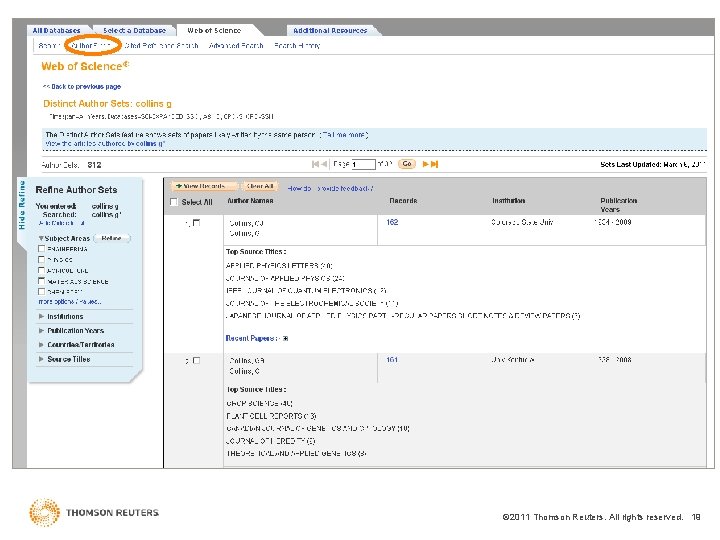Click the Recent Papers link
The width and height of the screenshot is (720, 540).
coord(251,338)
